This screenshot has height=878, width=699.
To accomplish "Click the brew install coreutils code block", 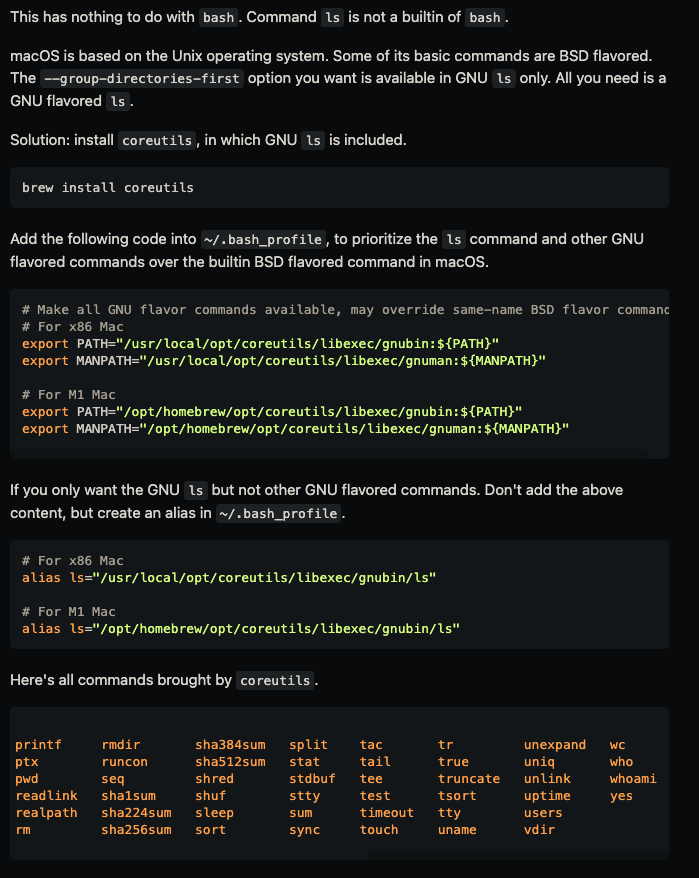I will pos(108,188).
